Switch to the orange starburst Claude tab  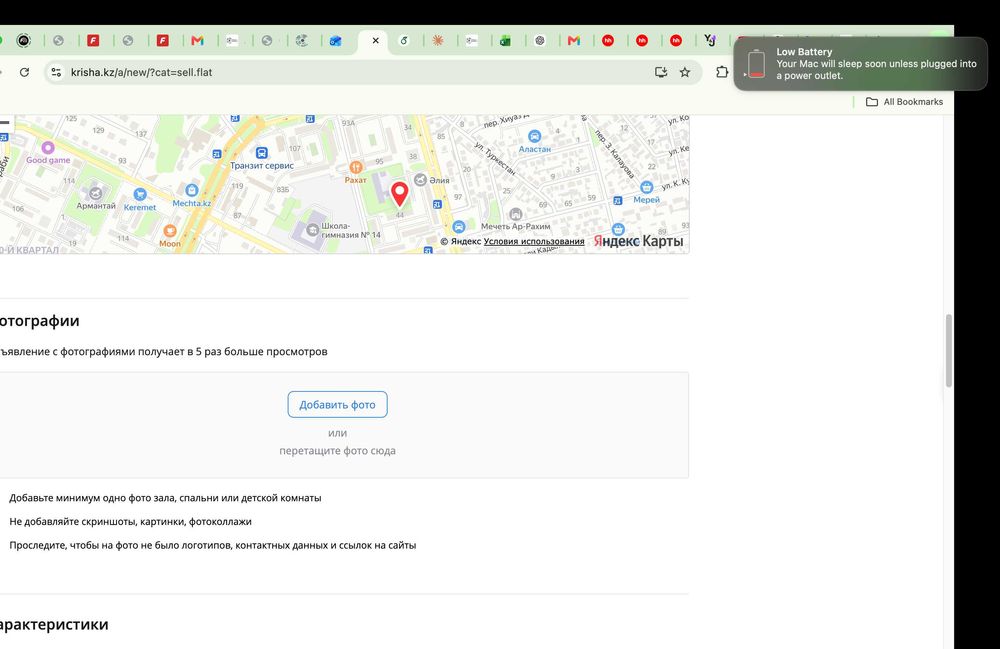tap(438, 40)
